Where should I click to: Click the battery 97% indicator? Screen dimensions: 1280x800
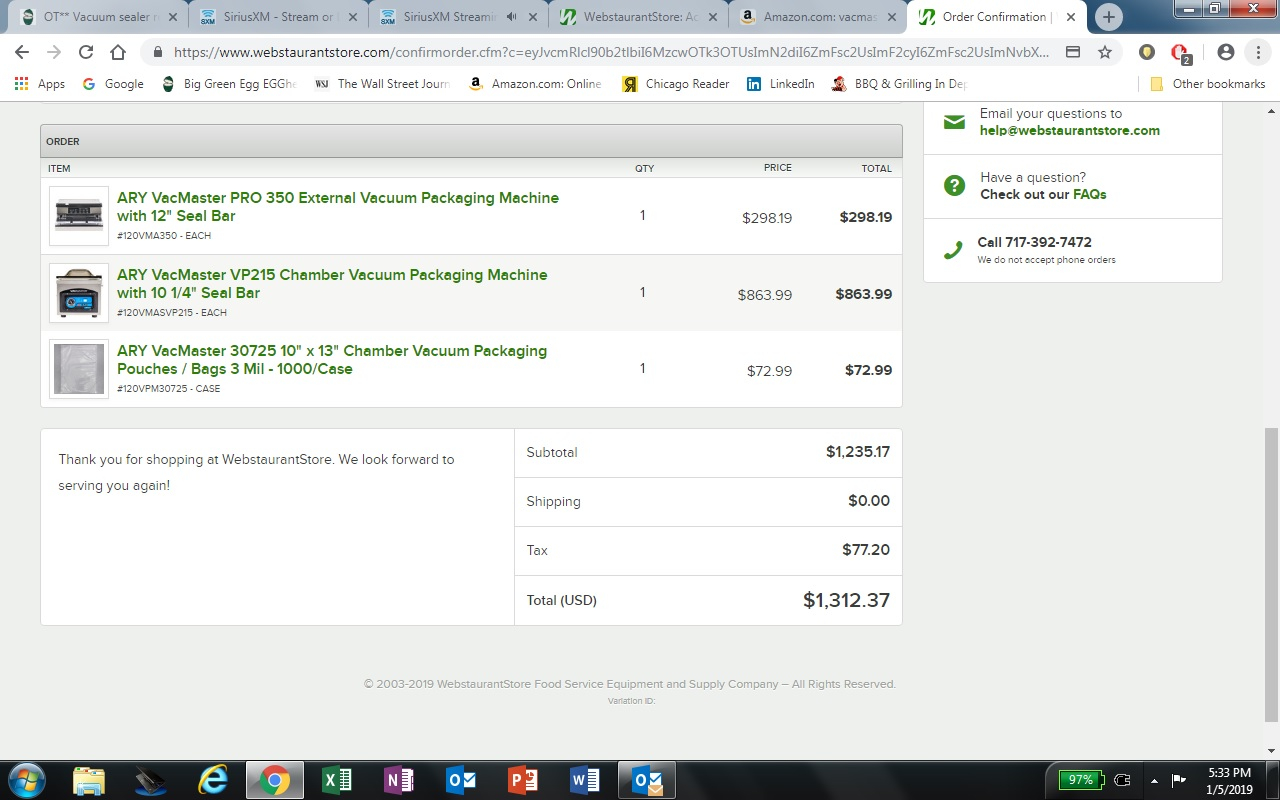(1082, 780)
